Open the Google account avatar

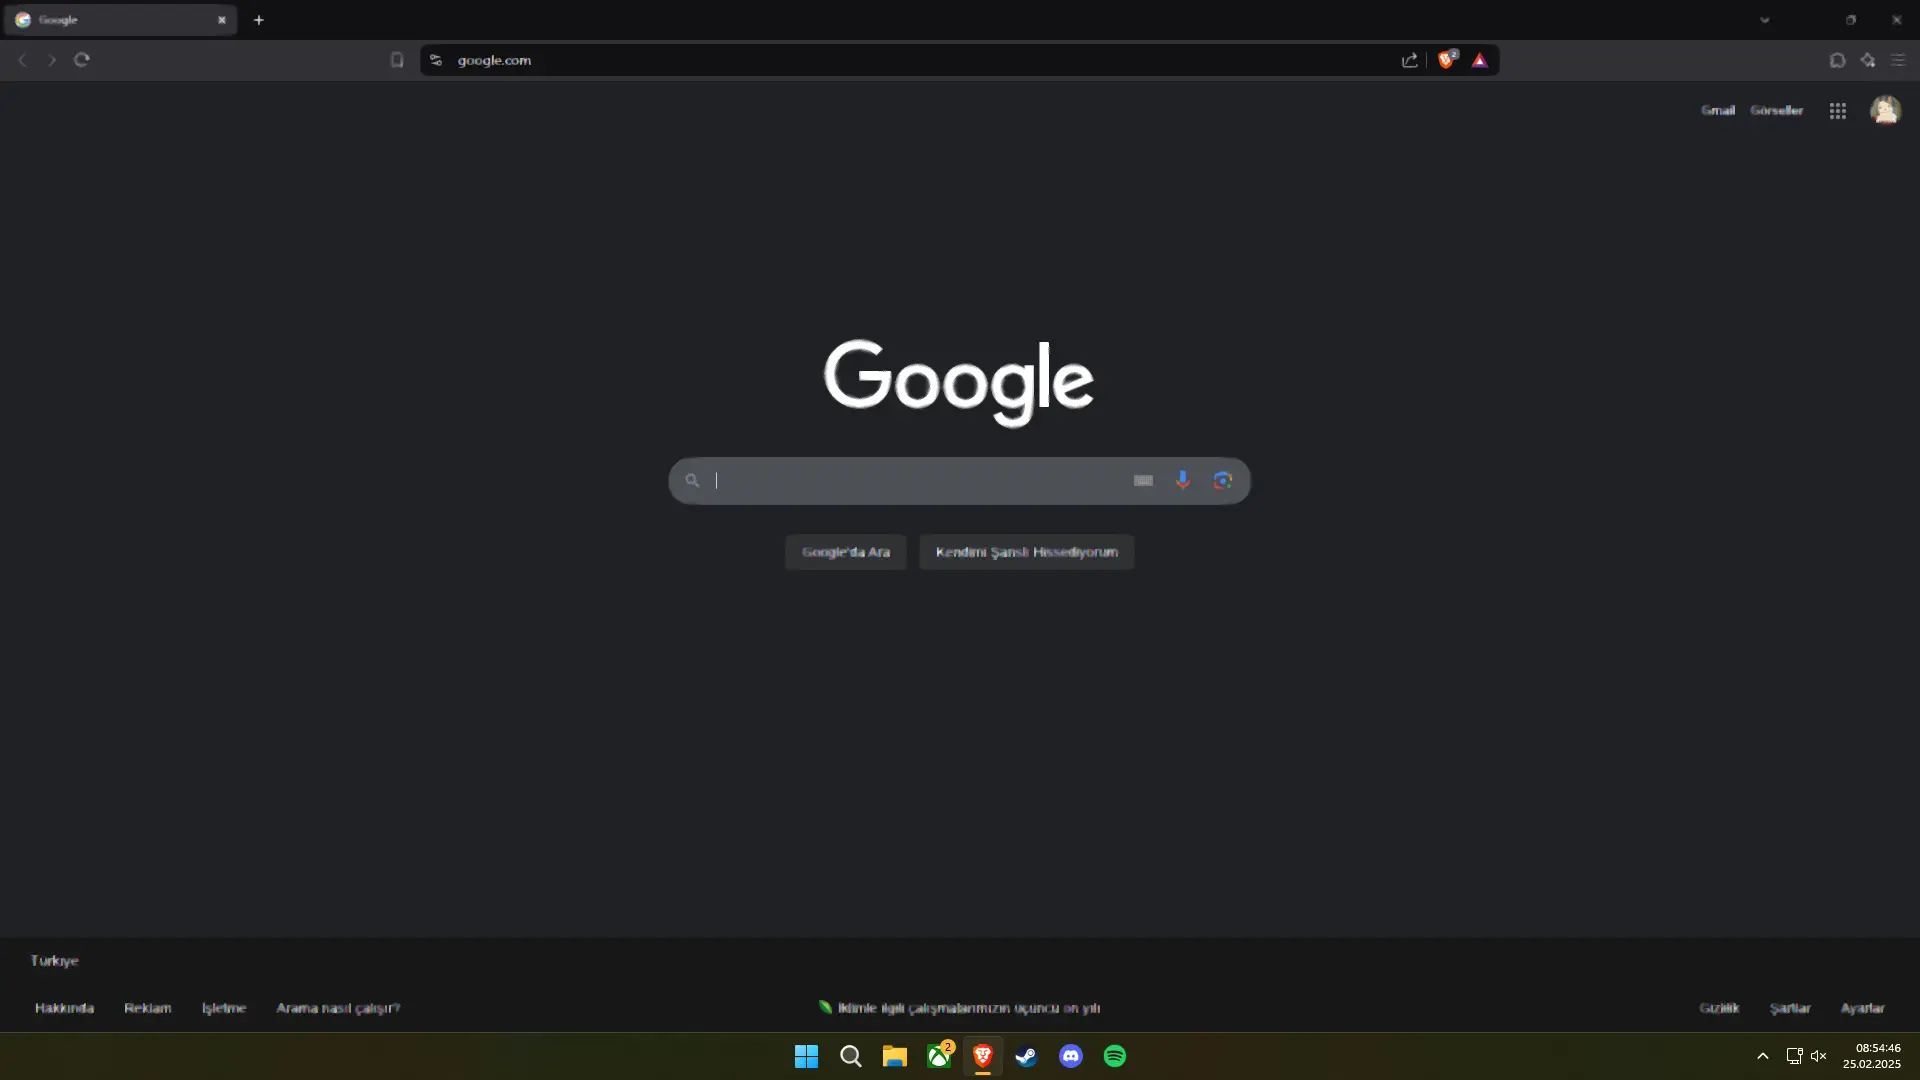tap(1886, 110)
